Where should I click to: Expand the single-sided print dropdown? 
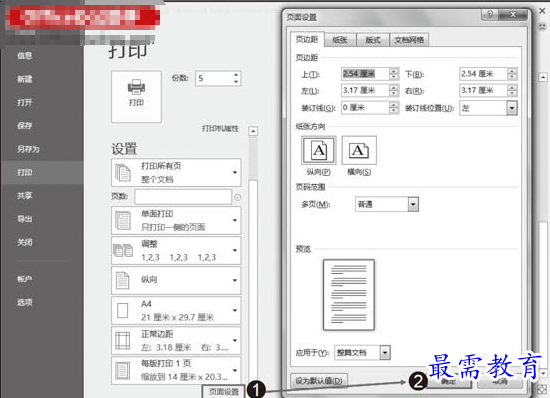(x=235, y=220)
